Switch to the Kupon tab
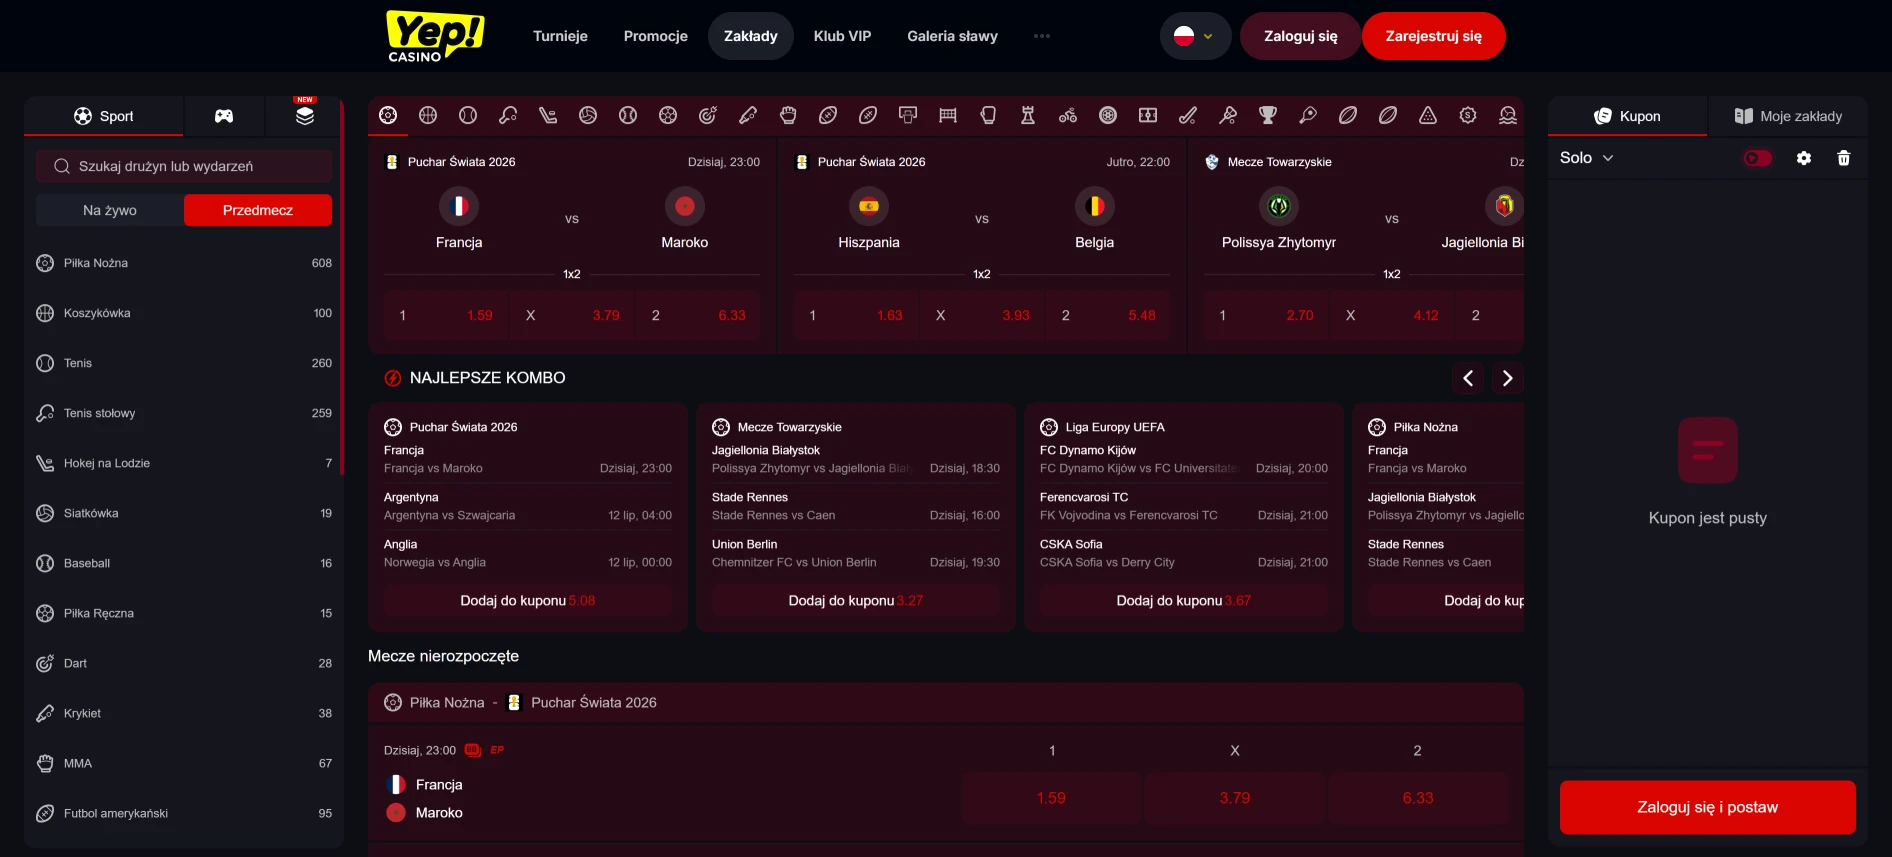This screenshot has height=857, width=1892. [1627, 116]
